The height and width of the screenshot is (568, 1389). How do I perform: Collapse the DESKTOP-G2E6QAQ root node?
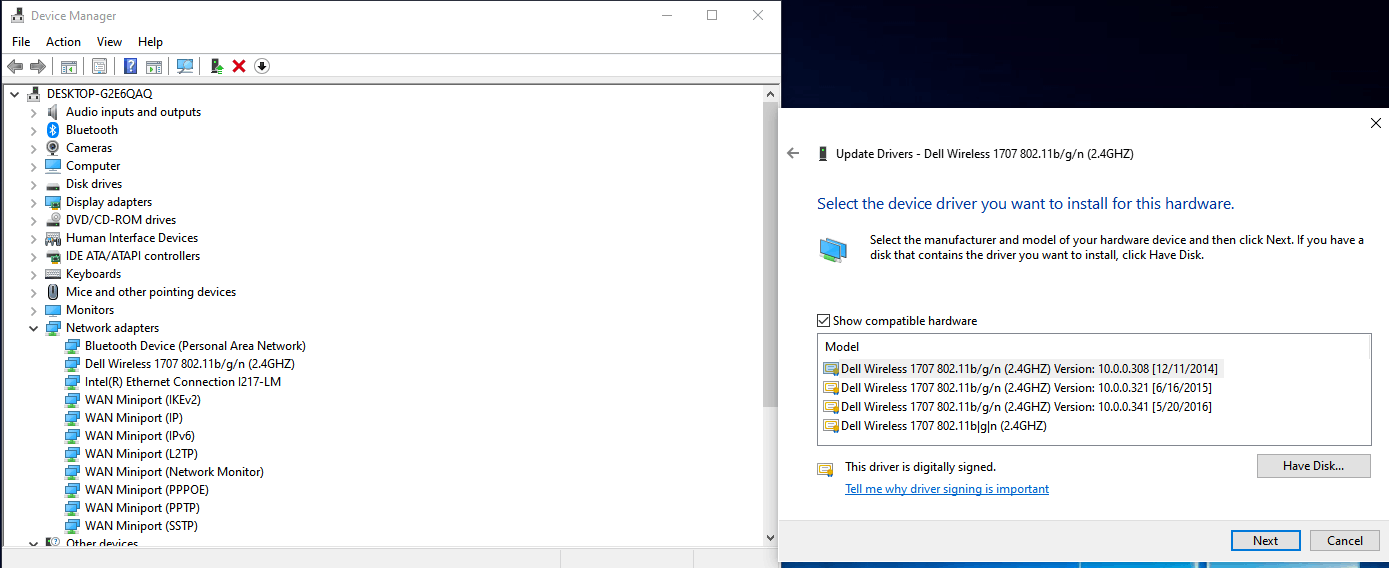click(x=14, y=94)
